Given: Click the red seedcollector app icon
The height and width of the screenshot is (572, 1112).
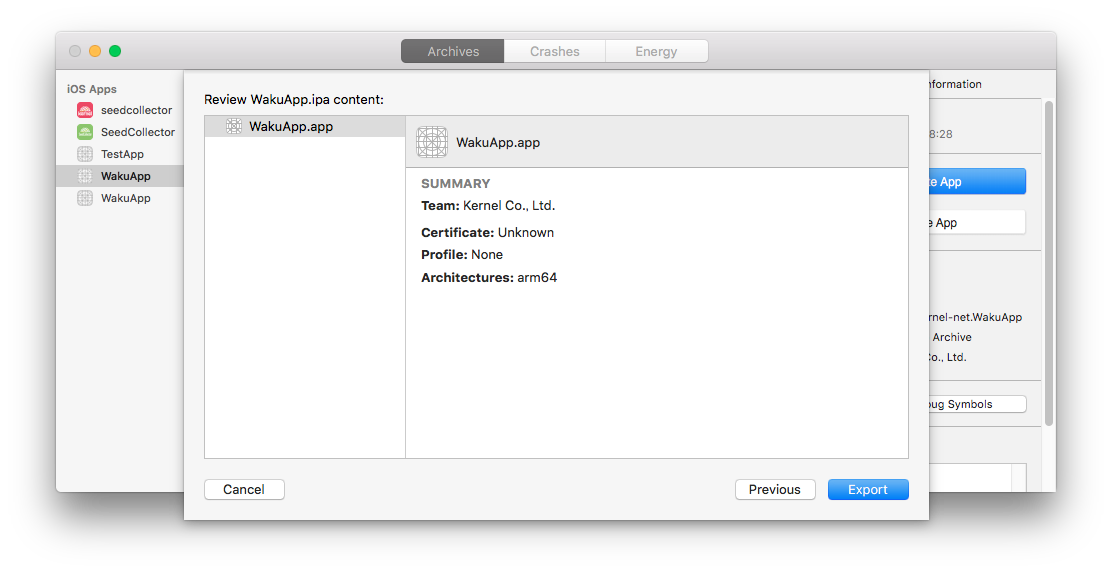Looking at the screenshot, I should pyautogui.click(x=85, y=110).
